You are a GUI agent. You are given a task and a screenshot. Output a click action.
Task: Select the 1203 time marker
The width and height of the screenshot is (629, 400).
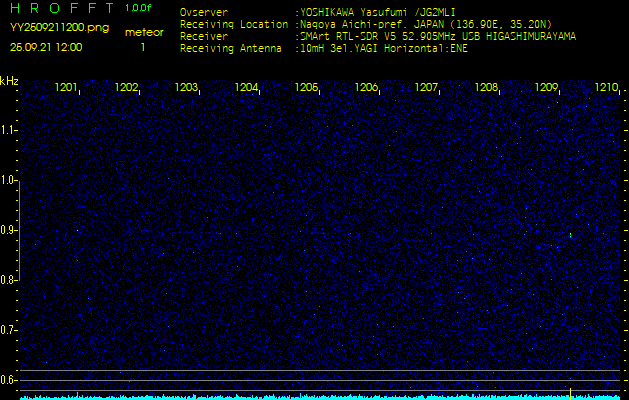click(x=187, y=88)
